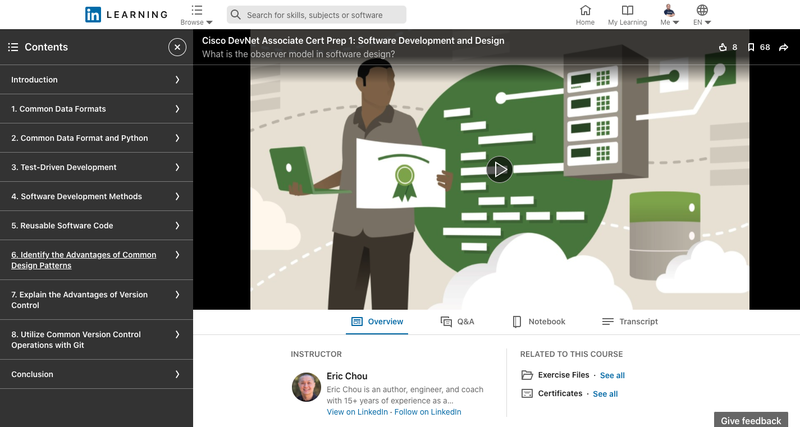The width and height of the screenshot is (800, 427).
Task: Expand 2. Common Data Format and Python
Action: [x=96, y=138]
